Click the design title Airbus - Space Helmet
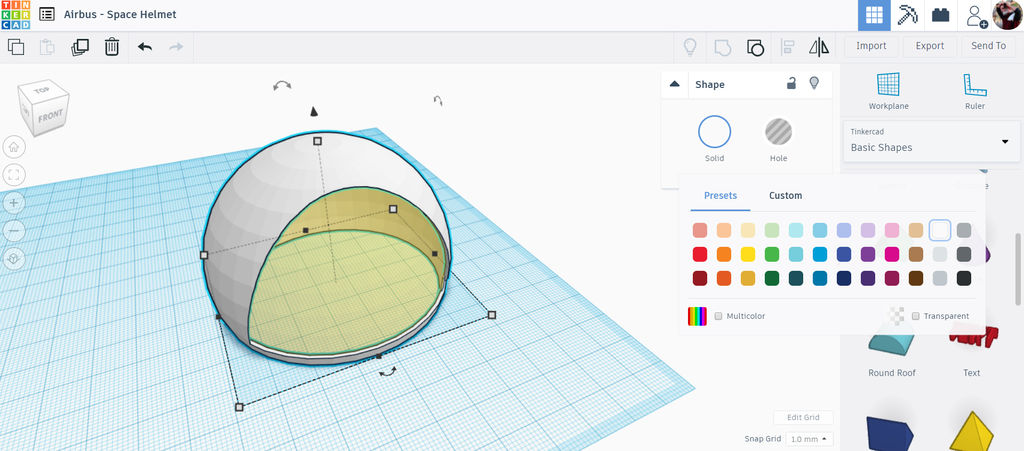 pyautogui.click(x=120, y=14)
